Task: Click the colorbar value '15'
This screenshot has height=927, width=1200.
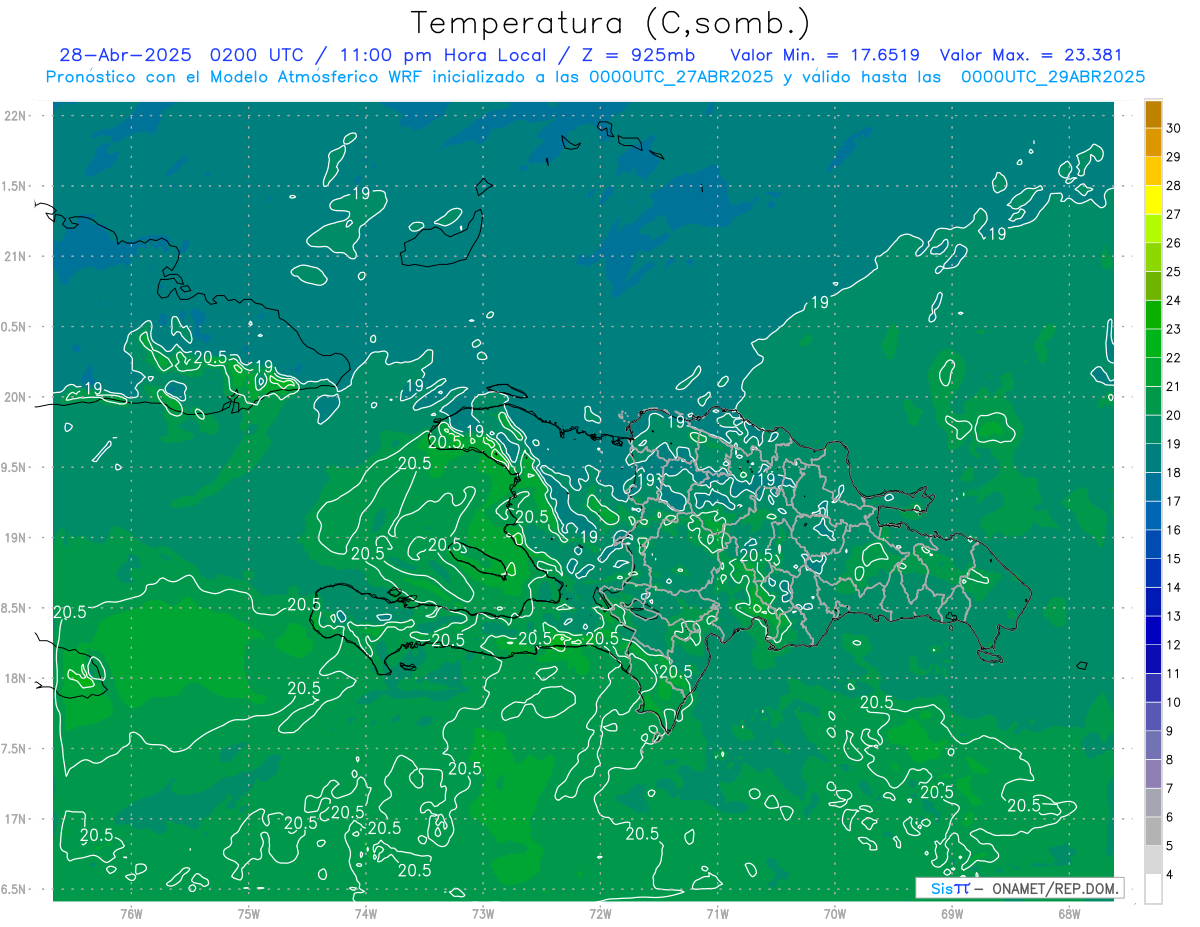Action: (x=1174, y=559)
